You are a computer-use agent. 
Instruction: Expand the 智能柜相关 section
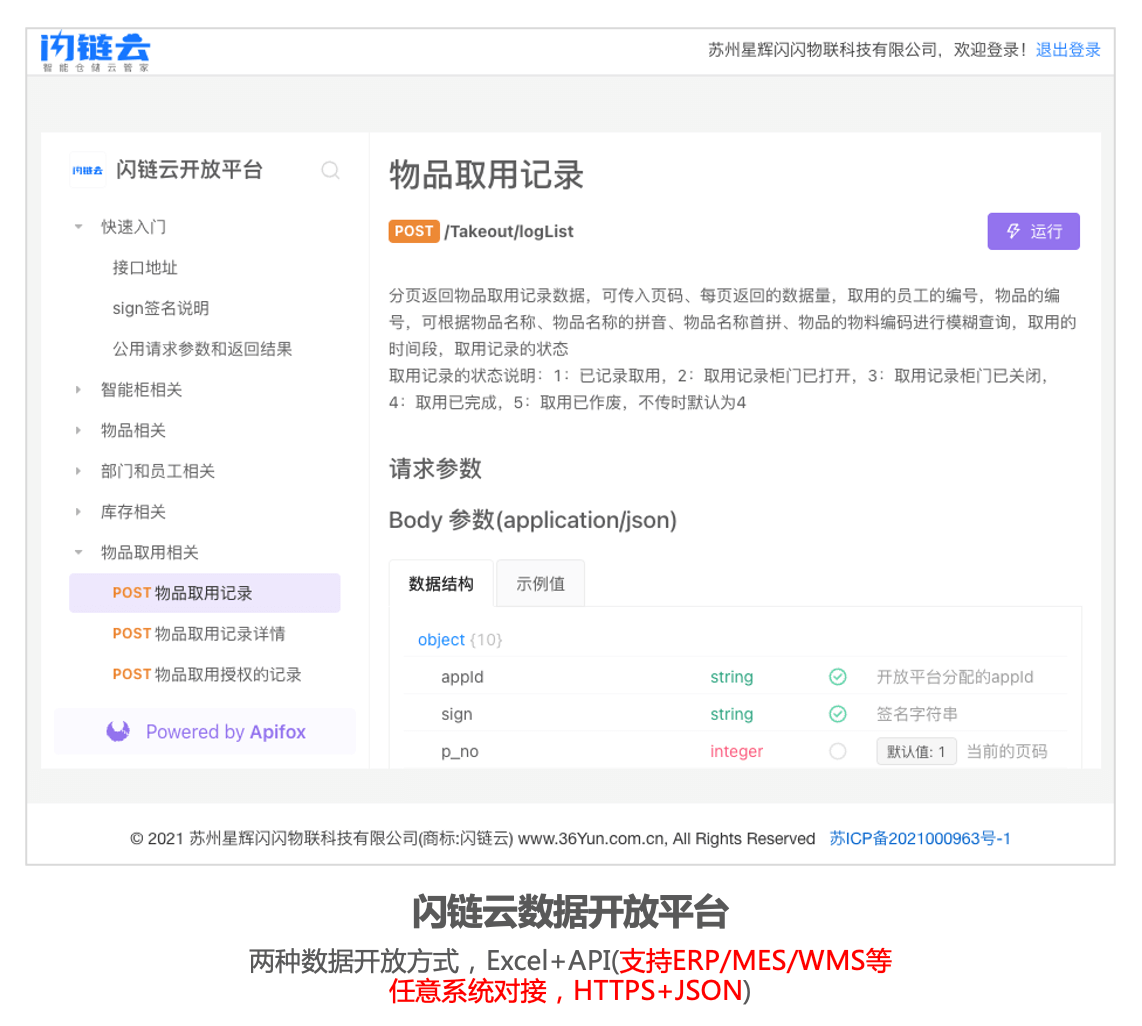[x=78, y=390]
